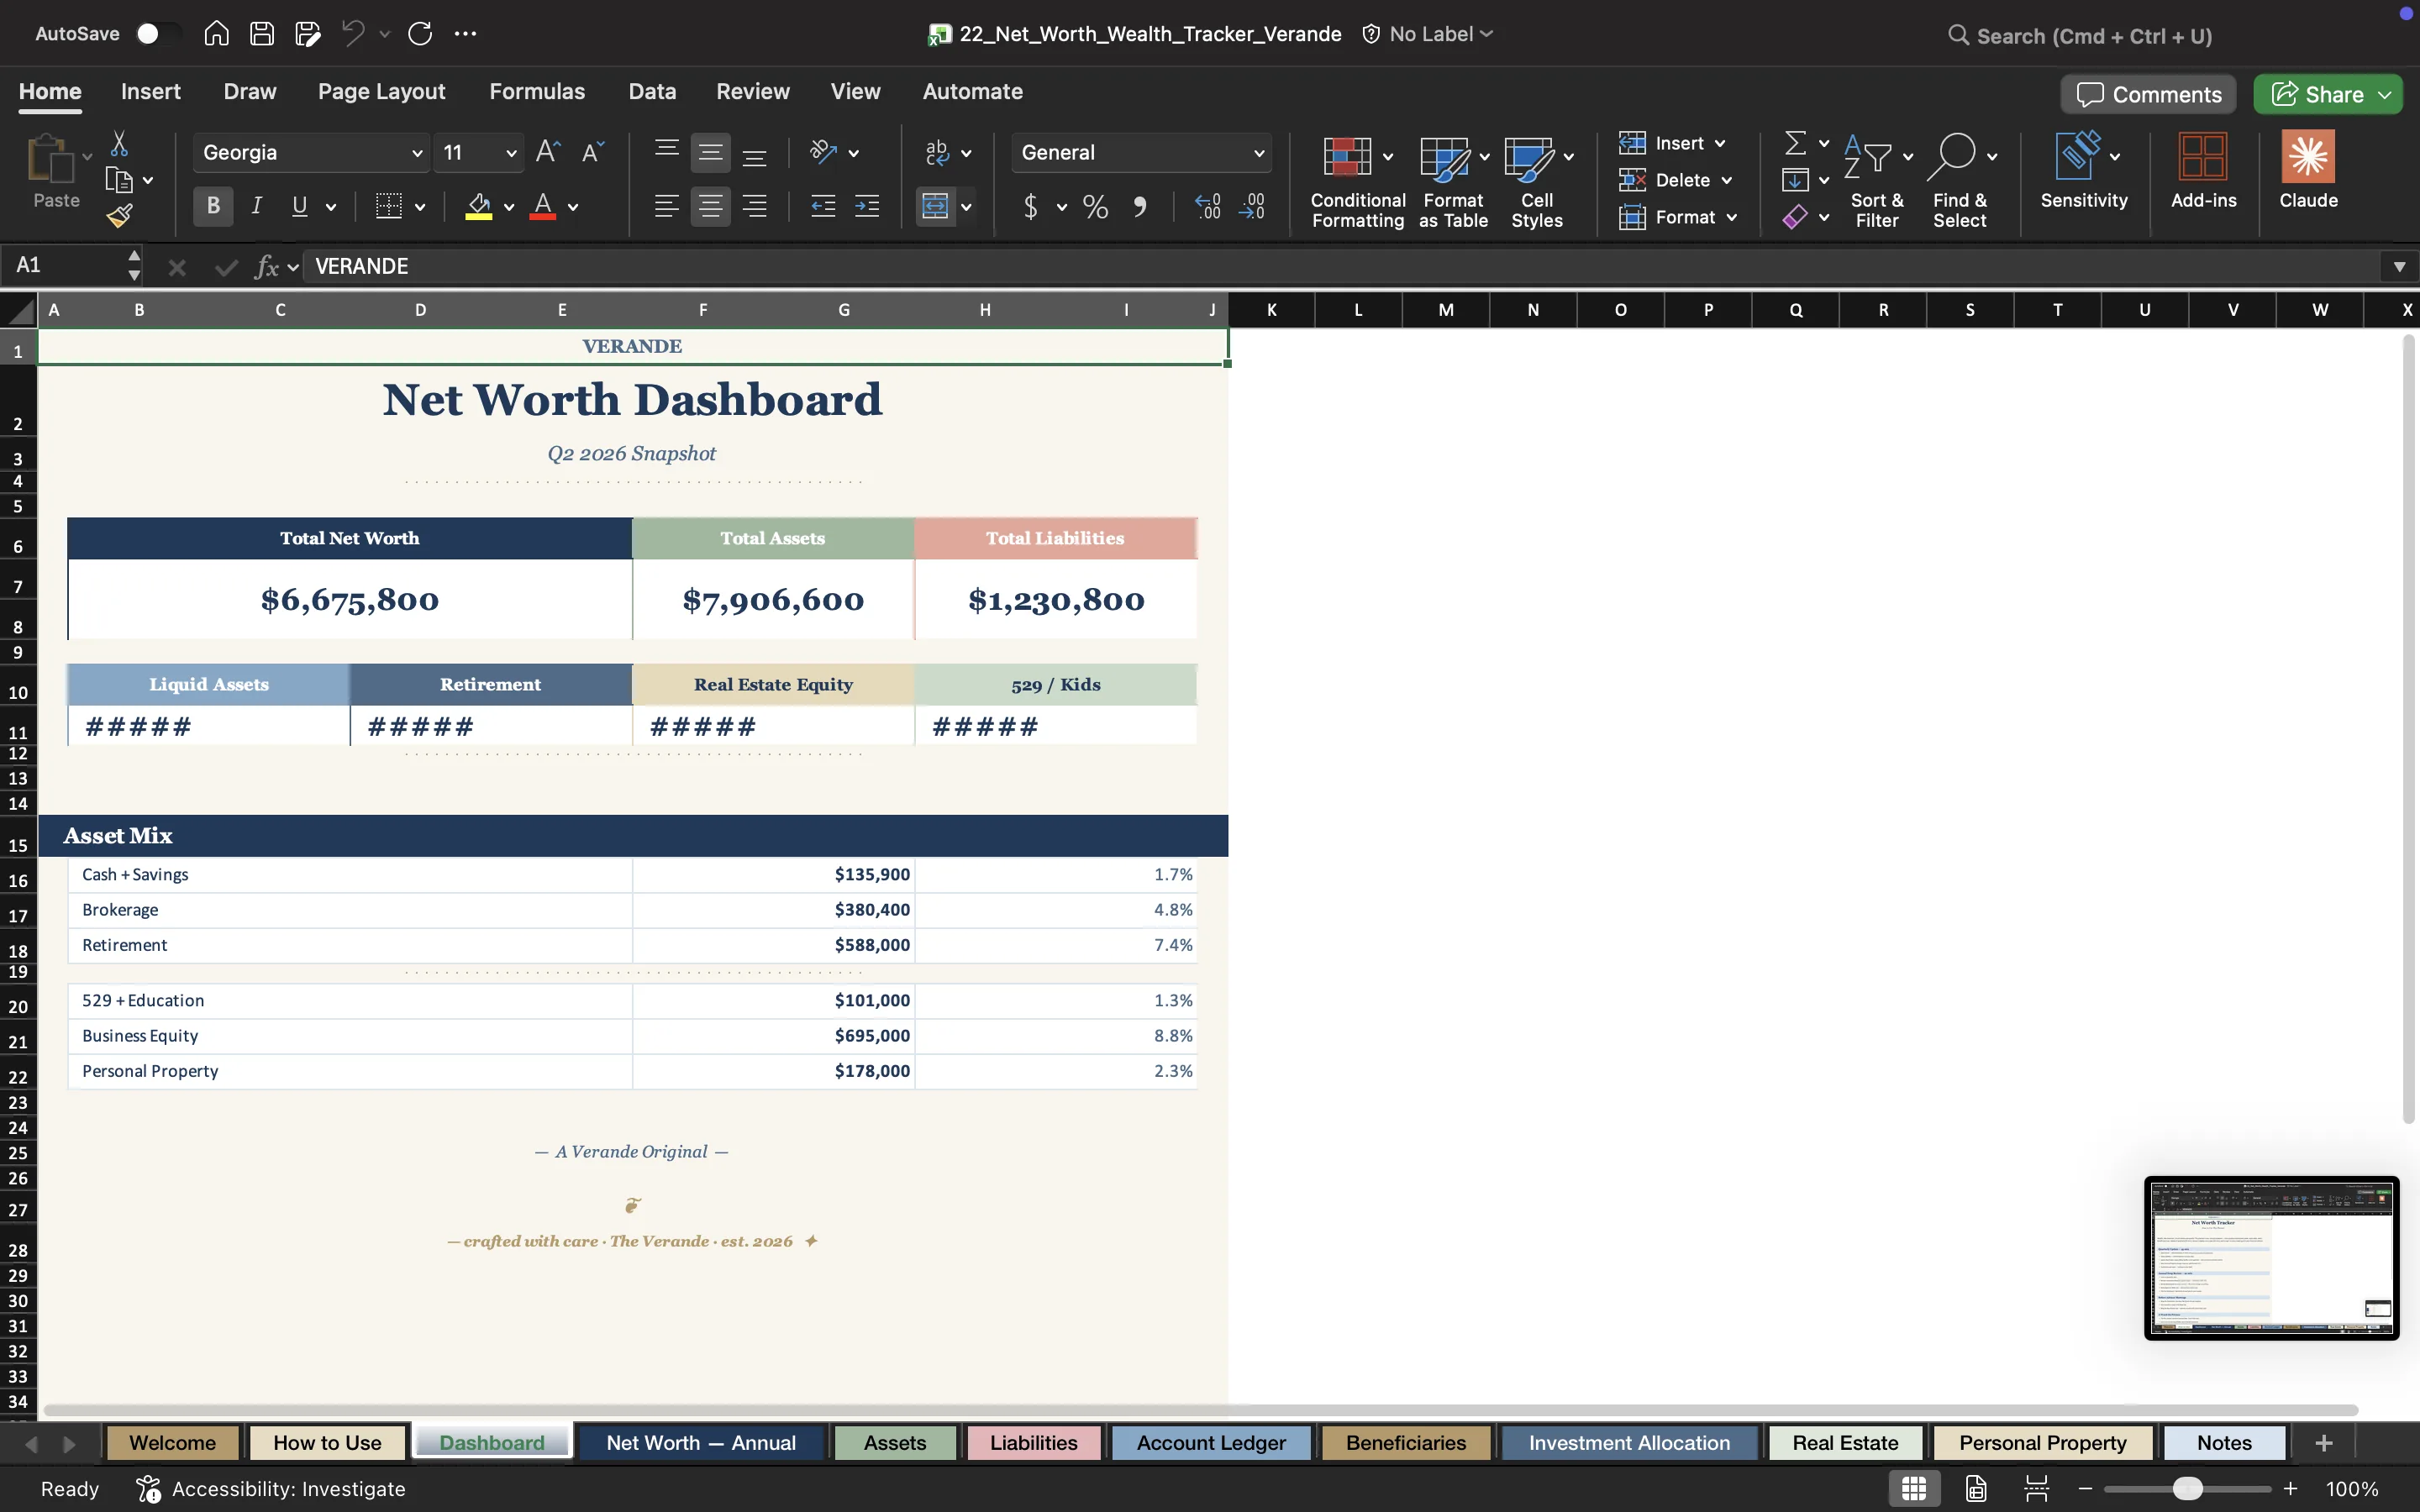Image resolution: width=2420 pixels, height=1512 pixels.
Task: Toggle Center horizontal alignment
Action: 710,207
